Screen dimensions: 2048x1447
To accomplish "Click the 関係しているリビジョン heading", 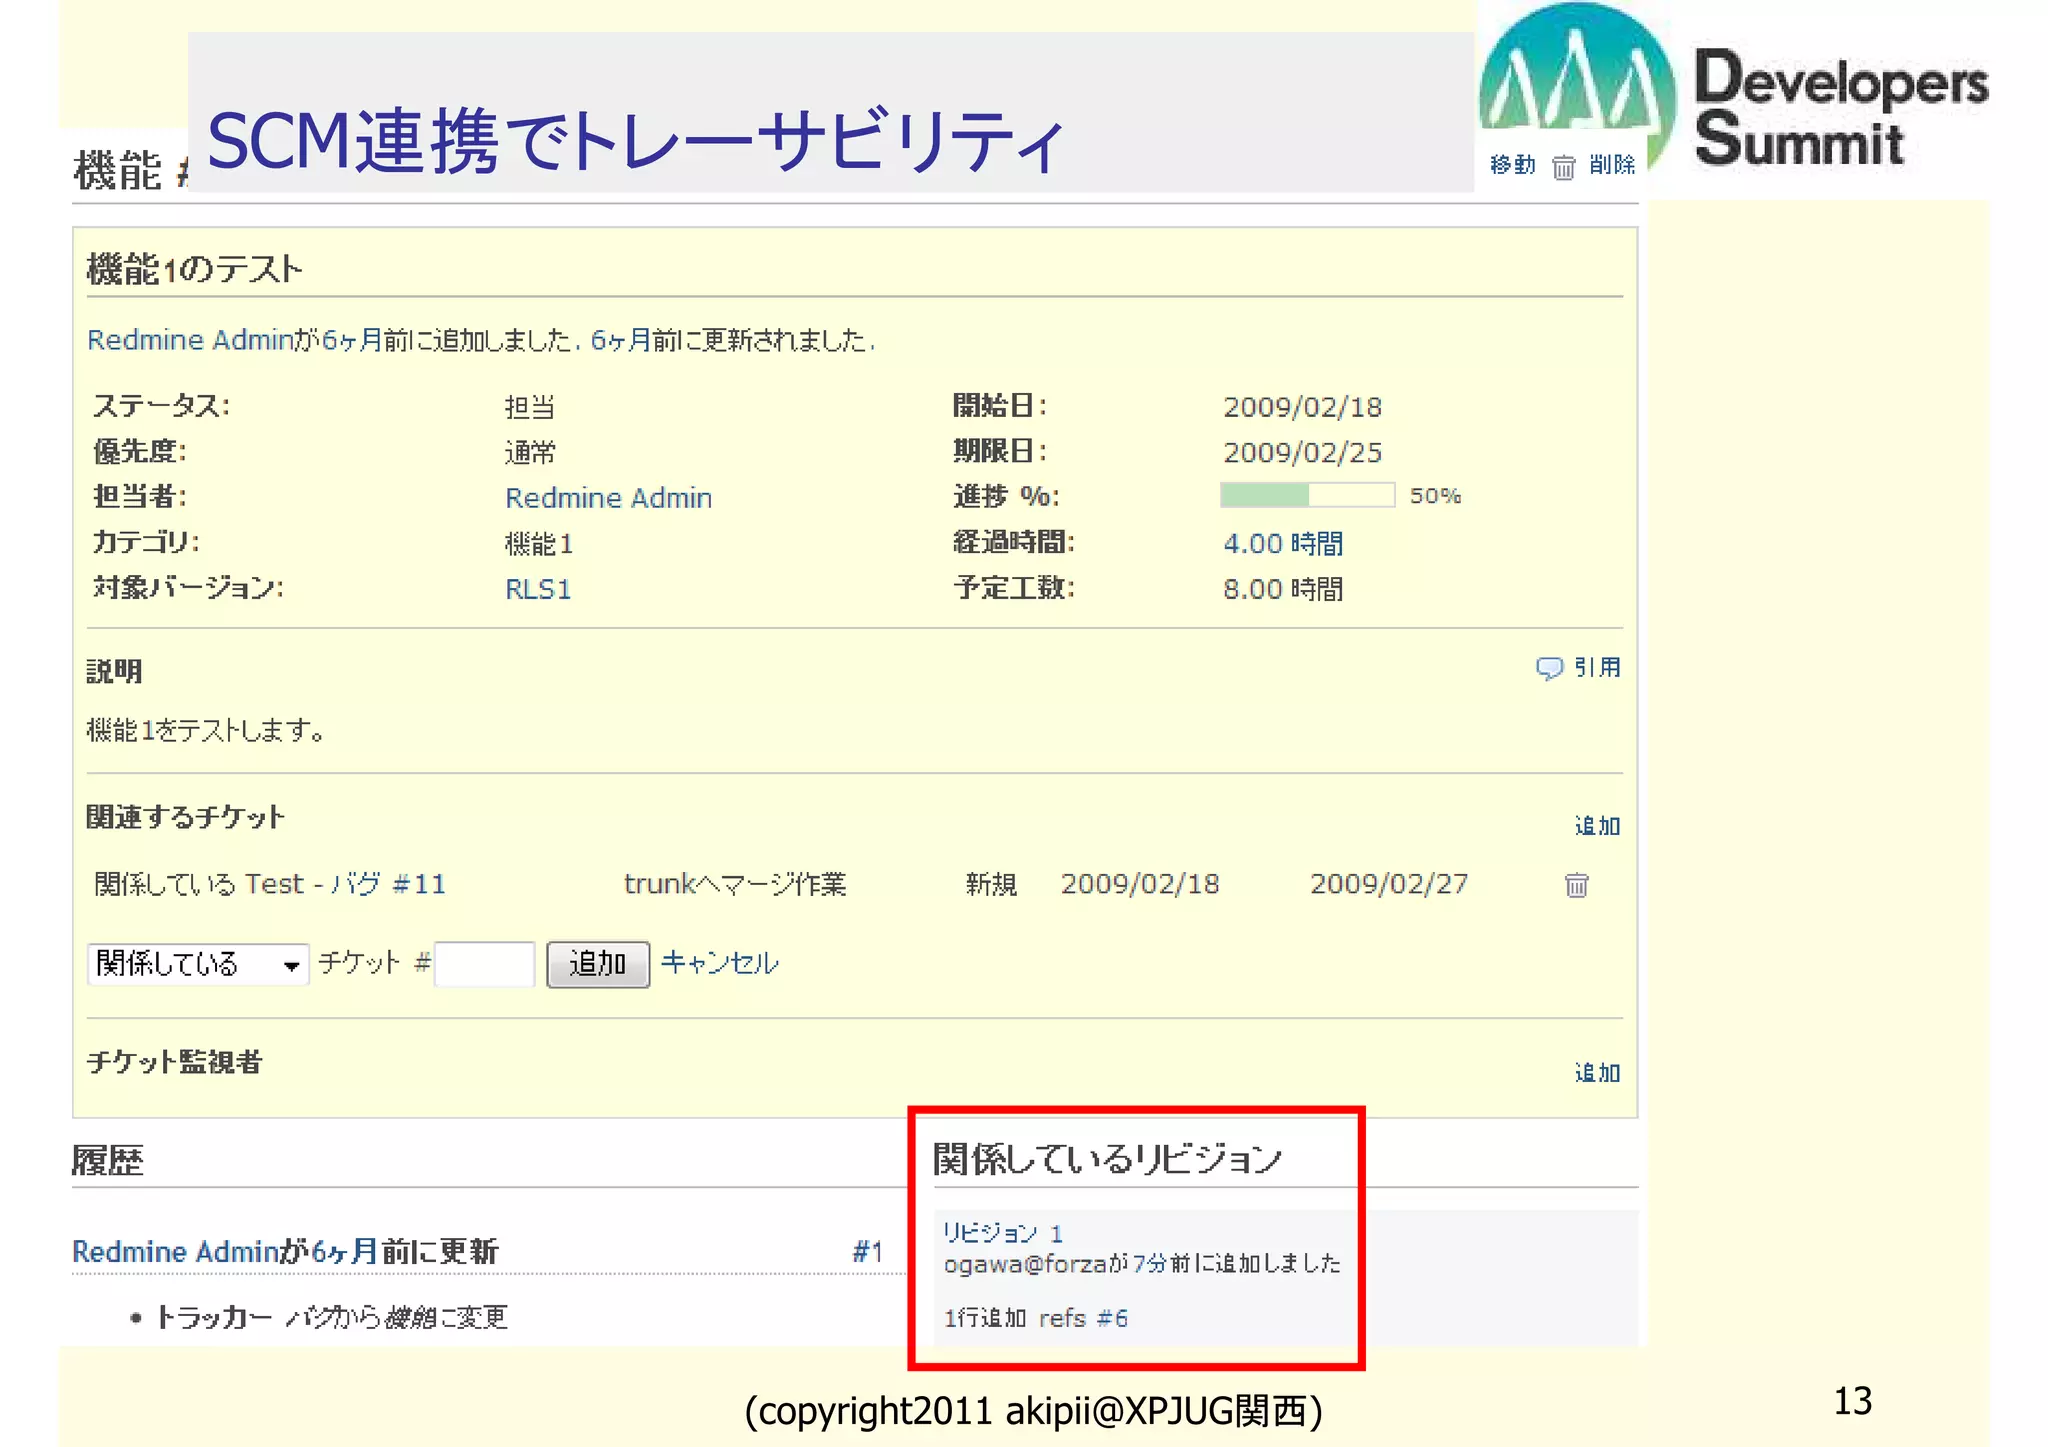I will 1107,1159.
